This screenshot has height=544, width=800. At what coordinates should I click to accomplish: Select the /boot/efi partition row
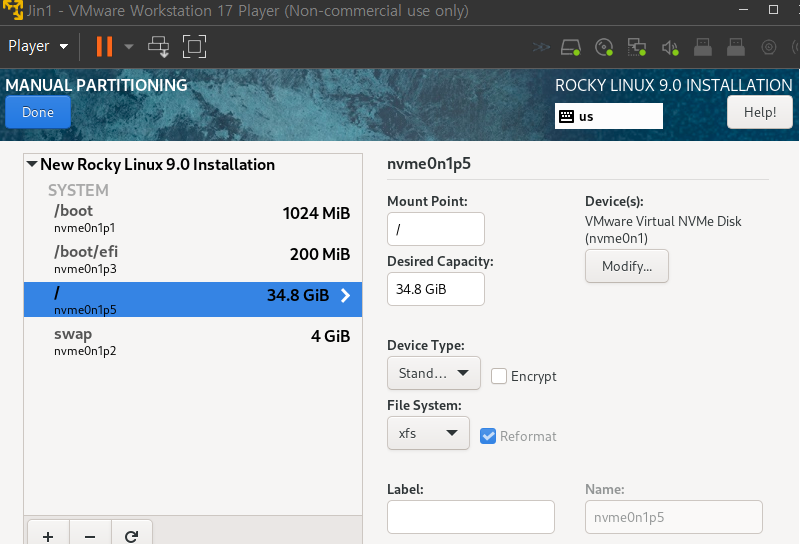coord(193,259)
